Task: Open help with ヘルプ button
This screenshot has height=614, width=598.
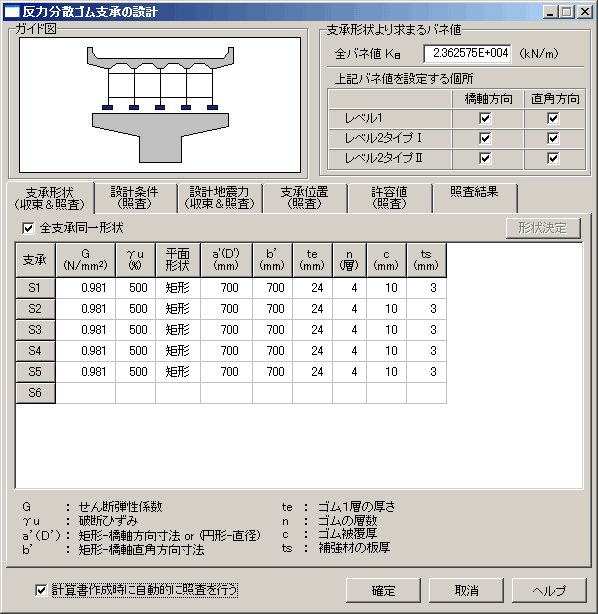Action: click(549, 591)
